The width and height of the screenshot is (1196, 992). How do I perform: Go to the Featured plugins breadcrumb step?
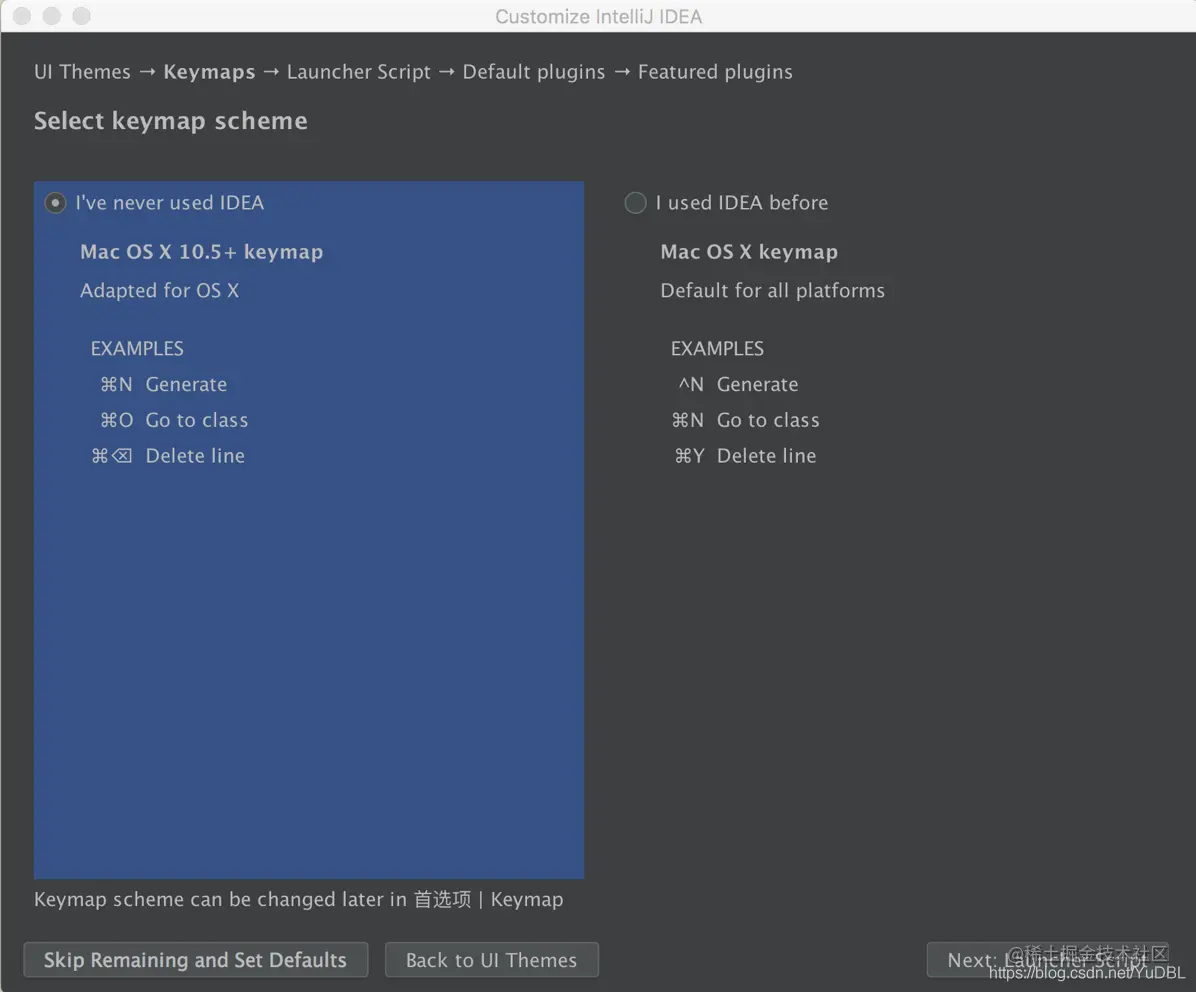[715, 72]
